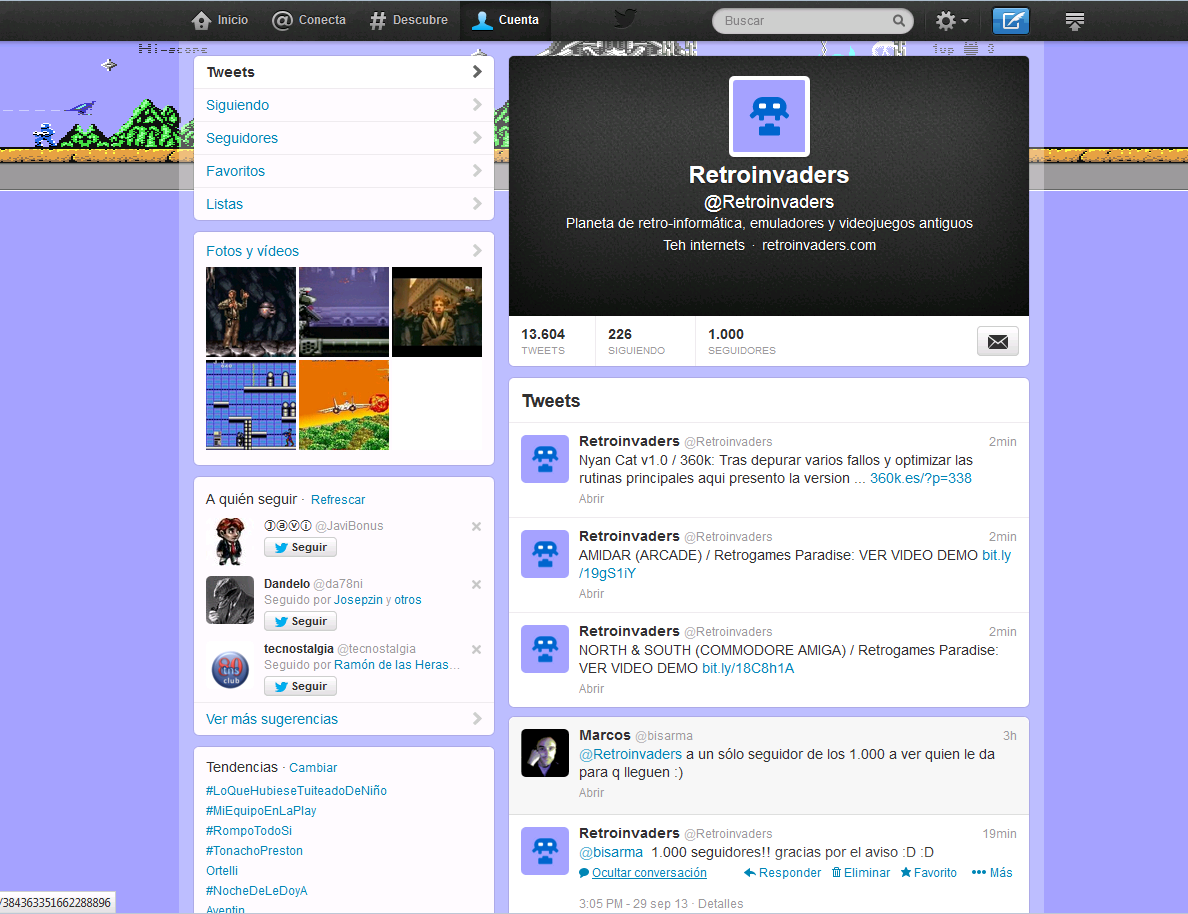View 1.000 Seguidores count

click(742, 341)
